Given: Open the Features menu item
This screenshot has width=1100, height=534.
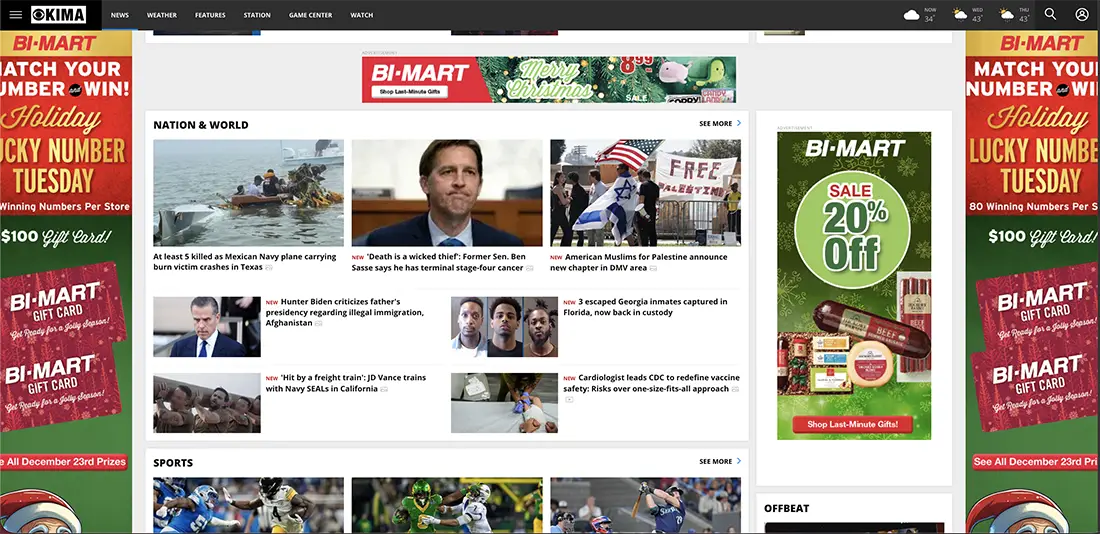Looking at the screenshot, I should click(210, 15).
